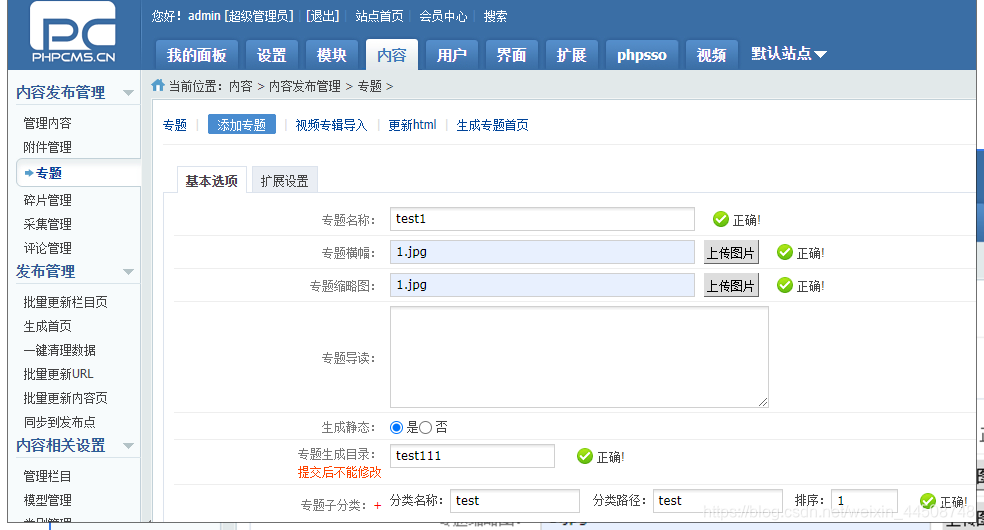Switch to the 扩展设置 tab
The image size is (984, 530).
coord(285,181)
